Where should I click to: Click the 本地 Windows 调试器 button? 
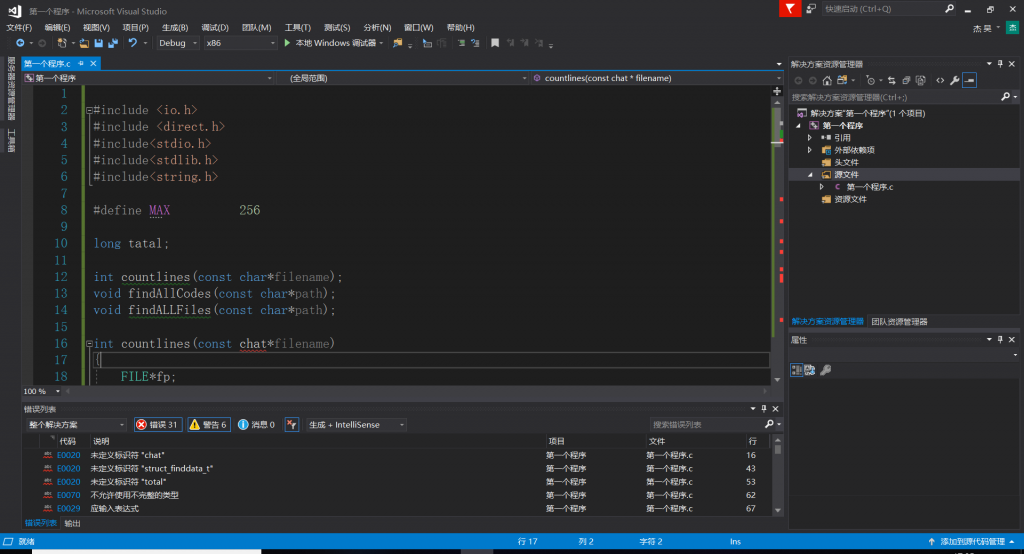tap(333, 43)
